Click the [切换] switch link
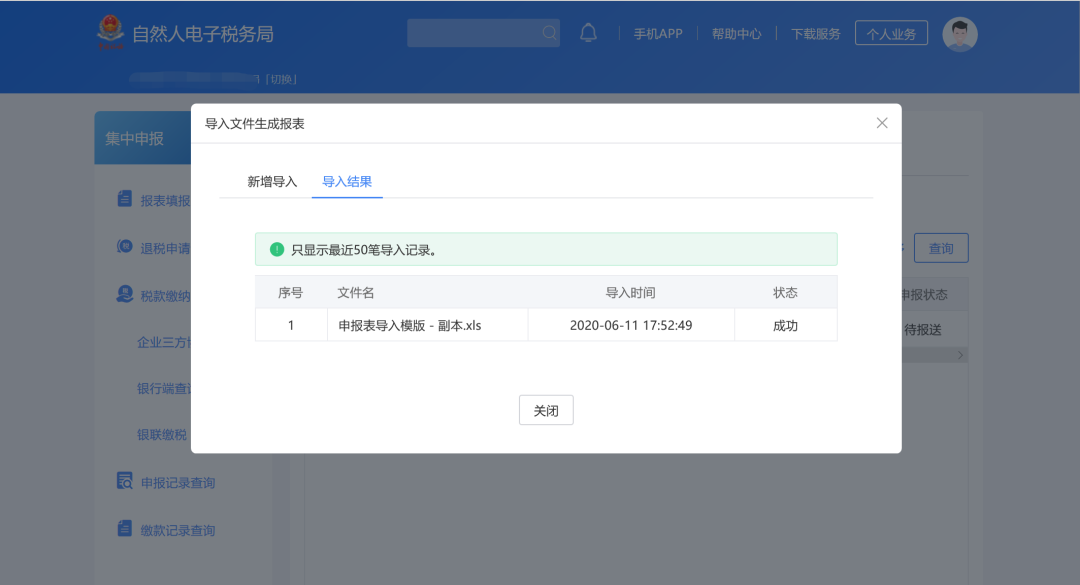1080x585 pixels. click(281, 79)
